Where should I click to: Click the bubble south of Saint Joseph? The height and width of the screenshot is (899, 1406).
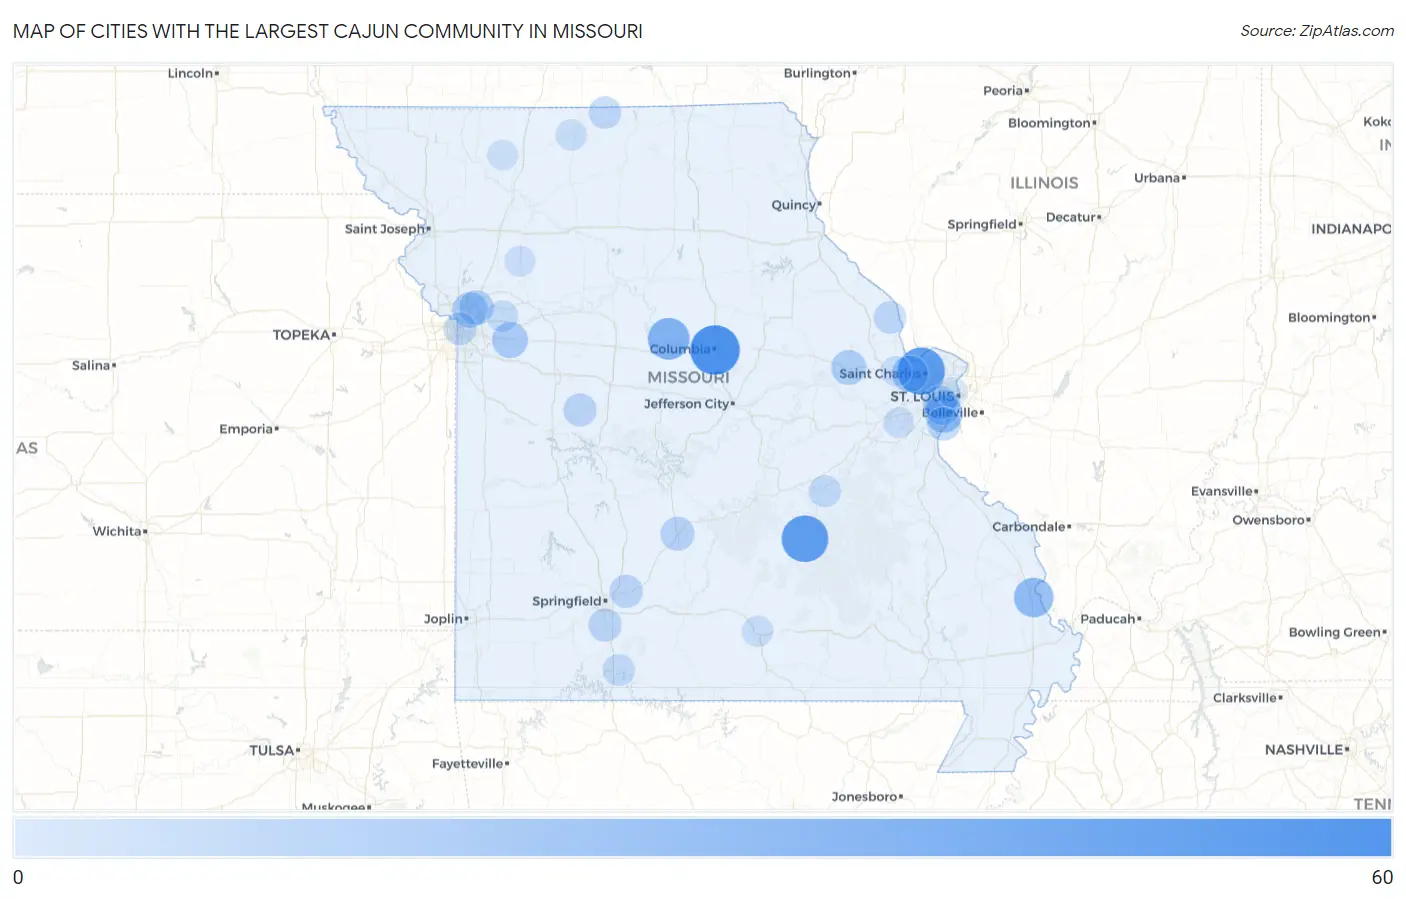(519, 261)
